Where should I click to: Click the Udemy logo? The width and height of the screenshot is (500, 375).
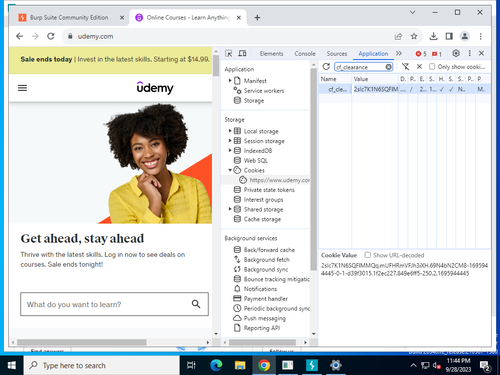[155, 88]
